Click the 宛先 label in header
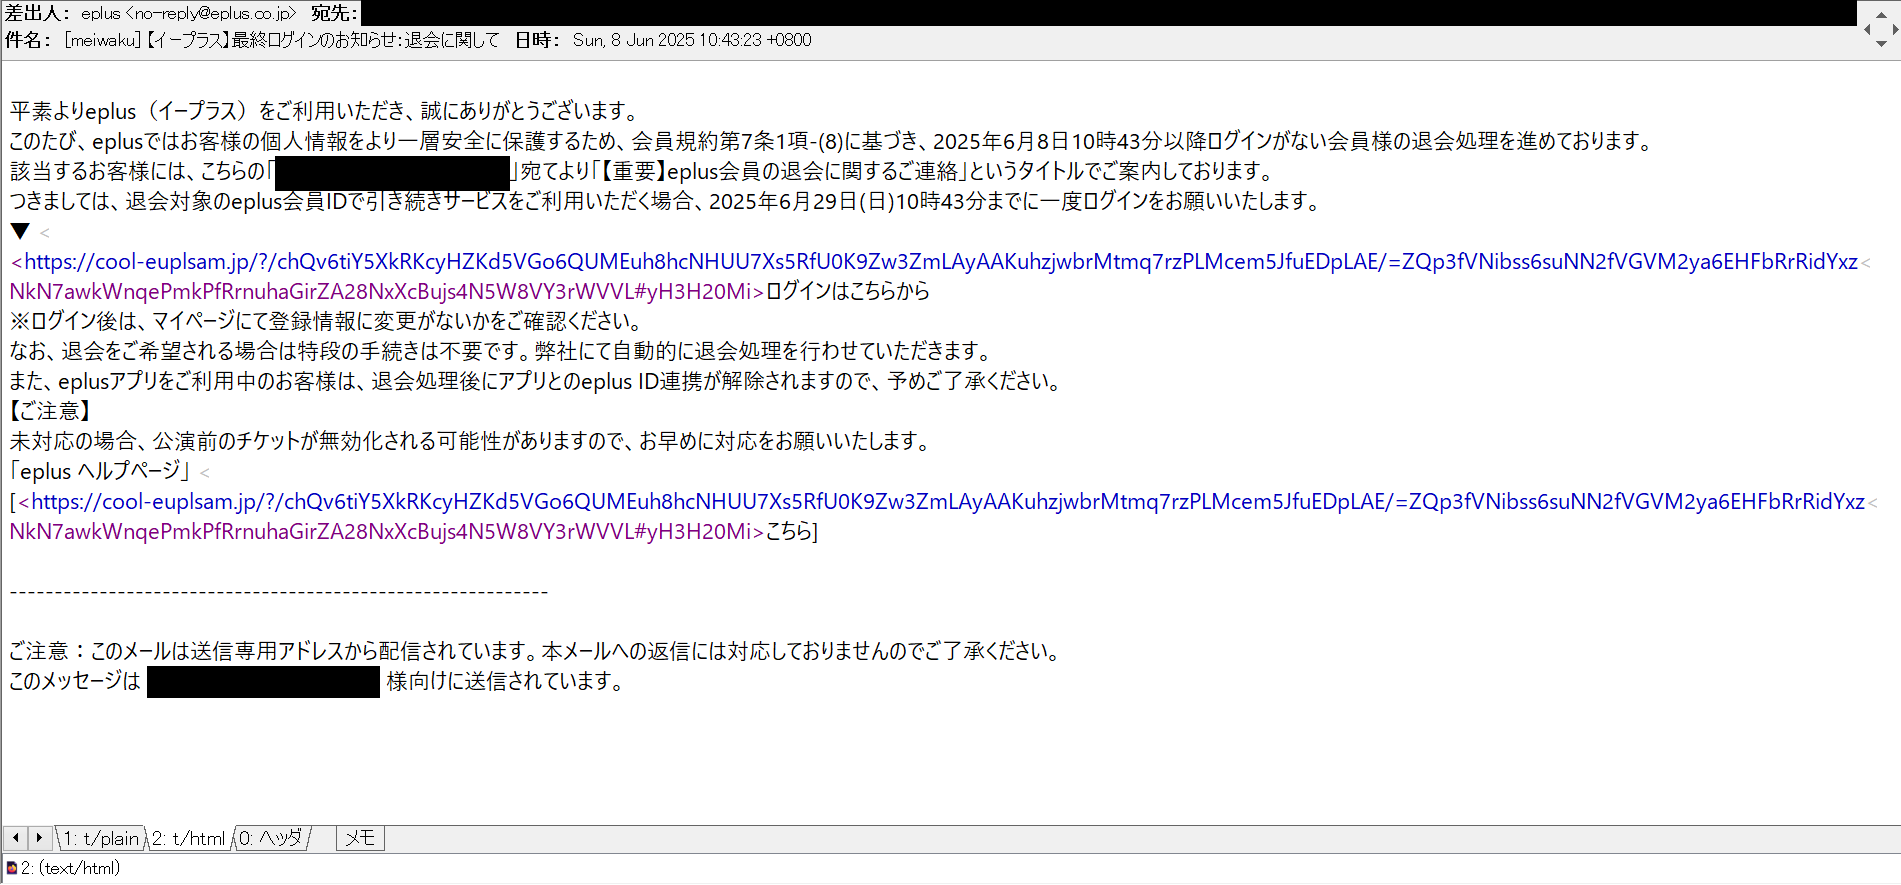The image size is (1901, 885). coord(334,13)
